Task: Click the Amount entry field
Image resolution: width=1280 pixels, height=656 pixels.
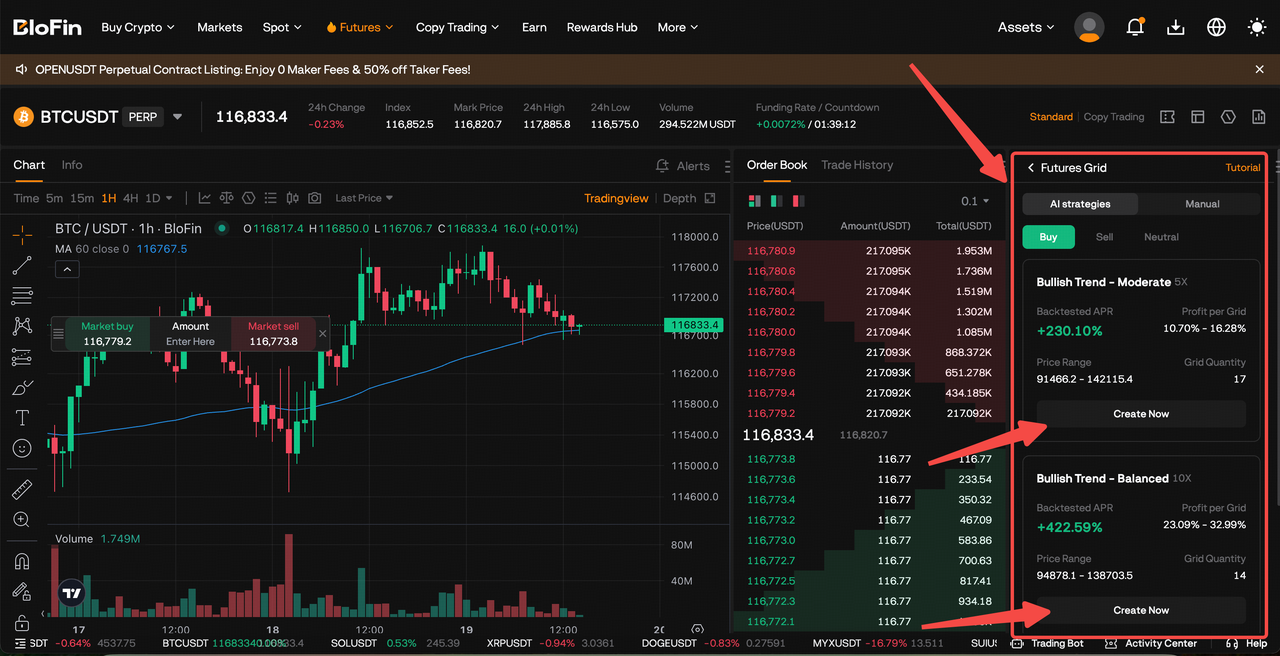Action: (x=190, y=334)
